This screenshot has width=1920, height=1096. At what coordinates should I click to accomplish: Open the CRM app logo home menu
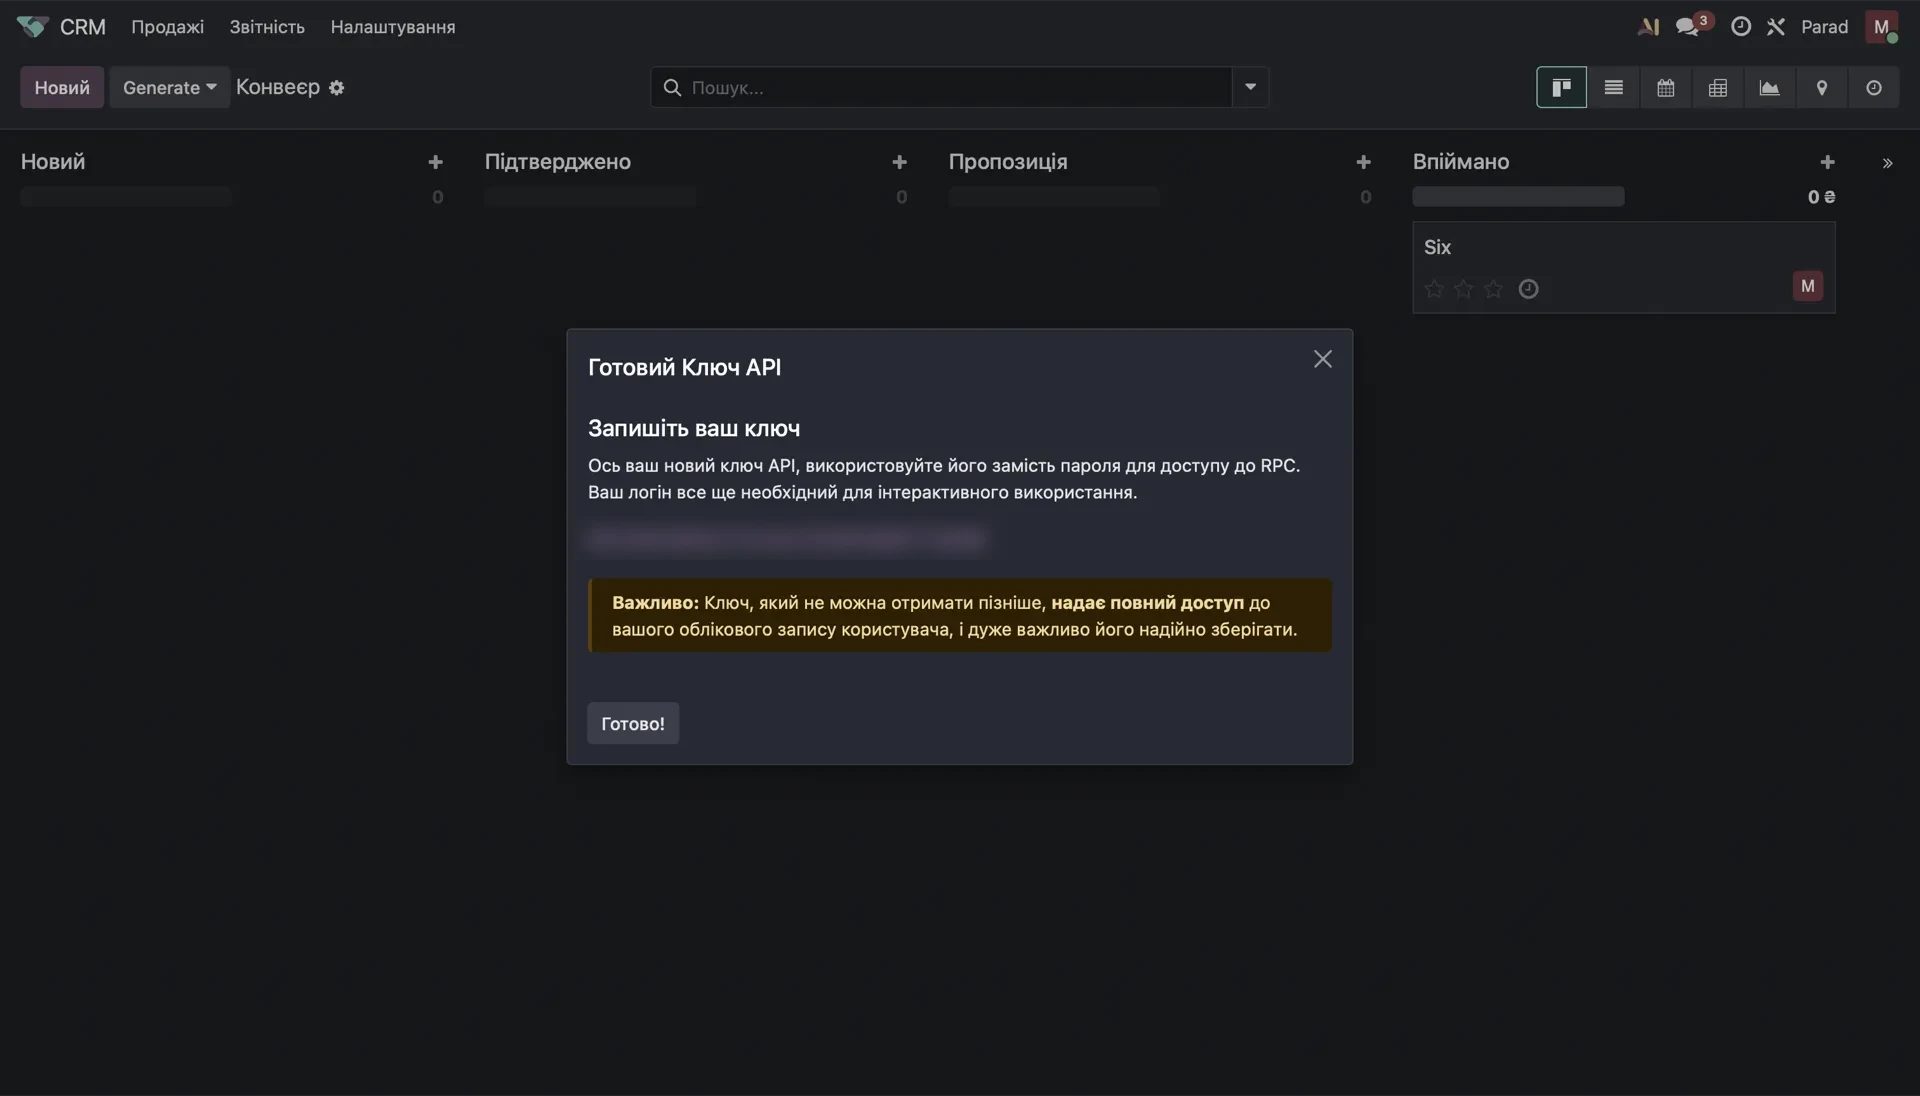[x=32, y=27]
